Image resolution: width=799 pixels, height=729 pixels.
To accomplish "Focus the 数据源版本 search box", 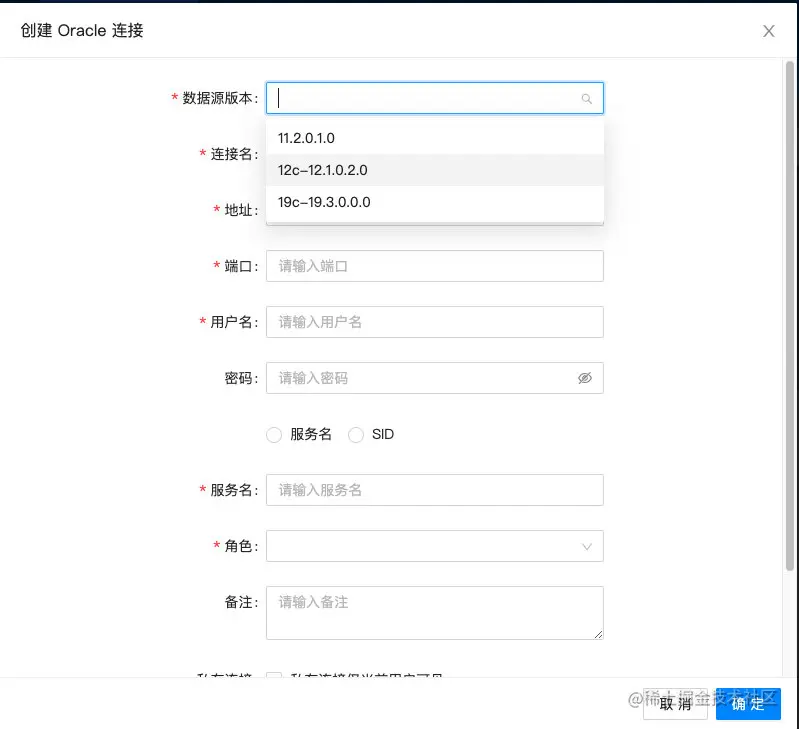I will tap(435, 98).
